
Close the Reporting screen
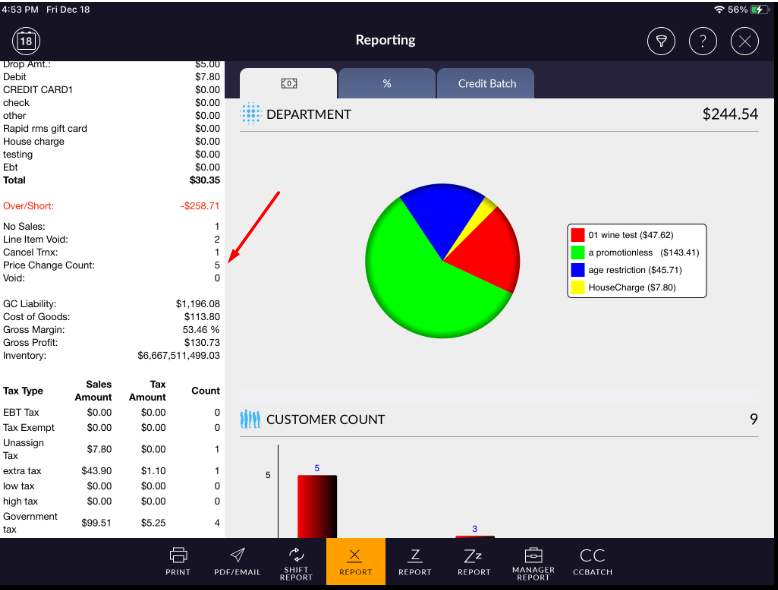[745, 41]
